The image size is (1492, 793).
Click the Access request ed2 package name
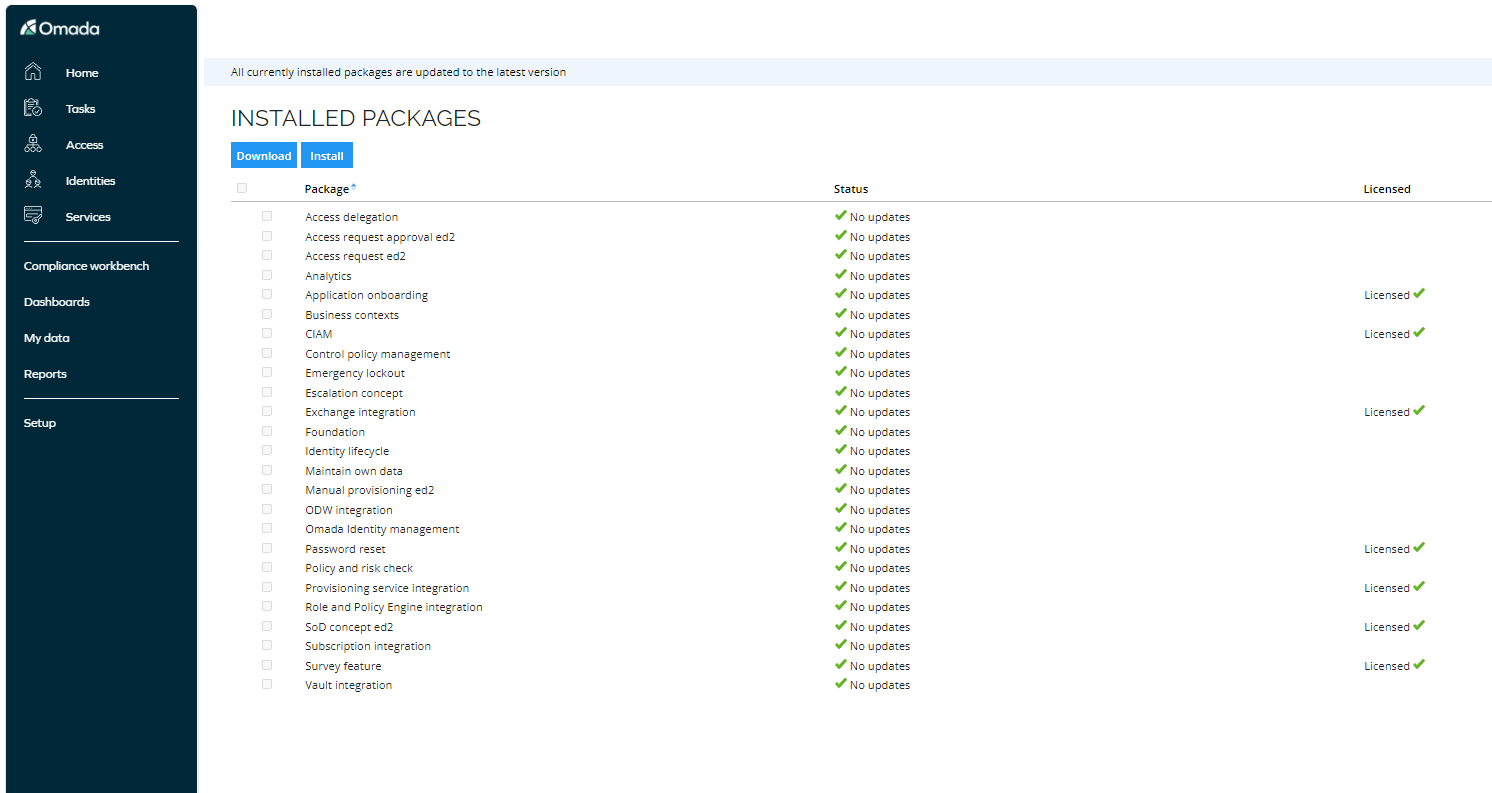pos(355,256)
